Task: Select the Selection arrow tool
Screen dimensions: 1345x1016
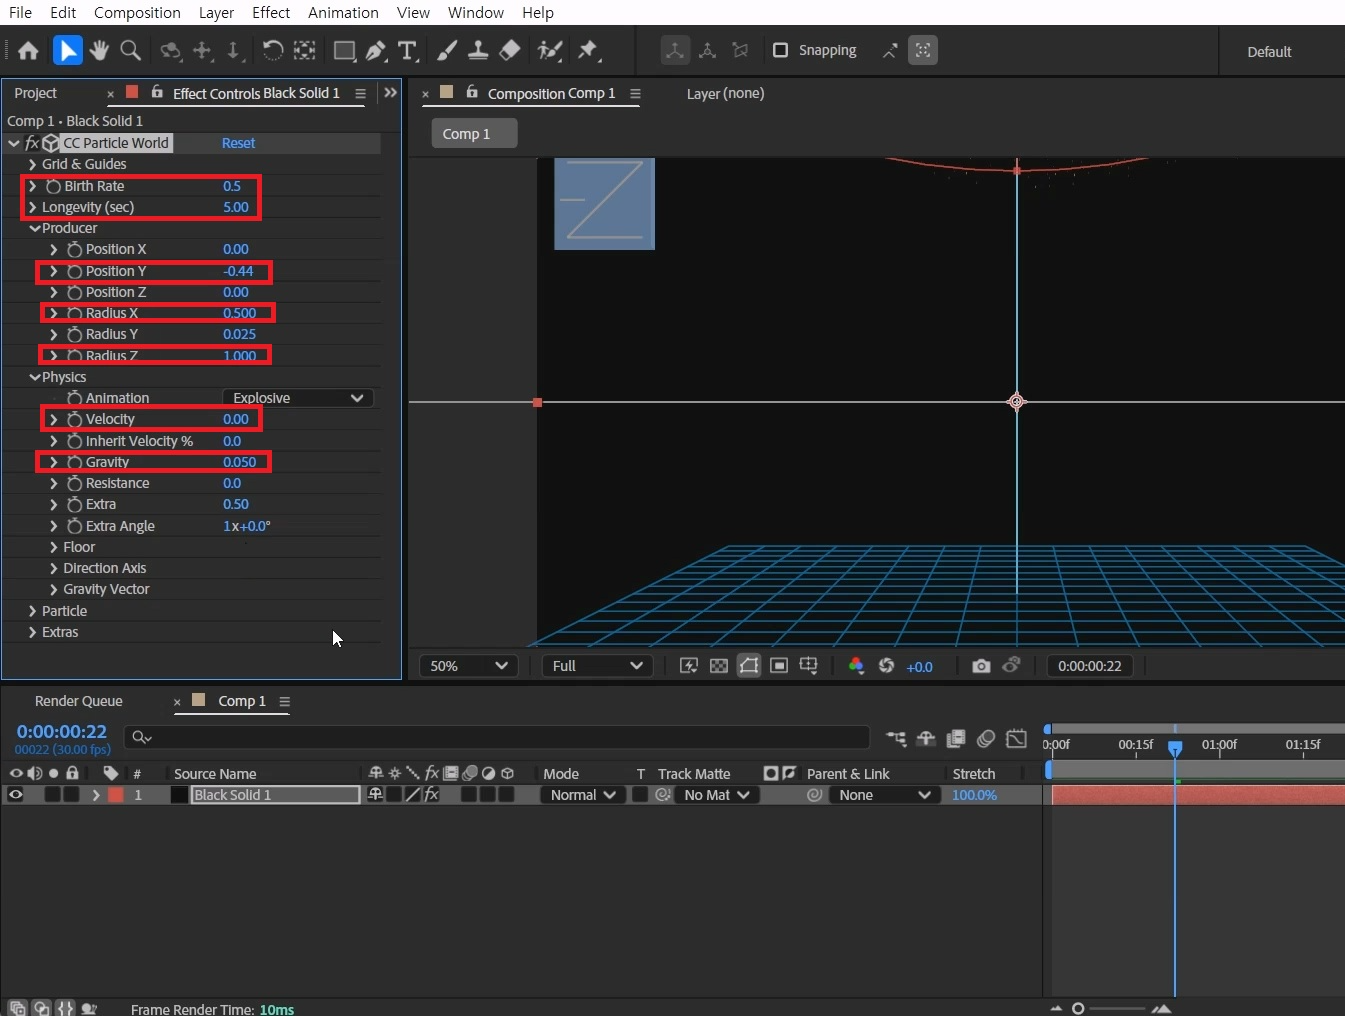Action: pyautogui.click(x=67, y=50)
